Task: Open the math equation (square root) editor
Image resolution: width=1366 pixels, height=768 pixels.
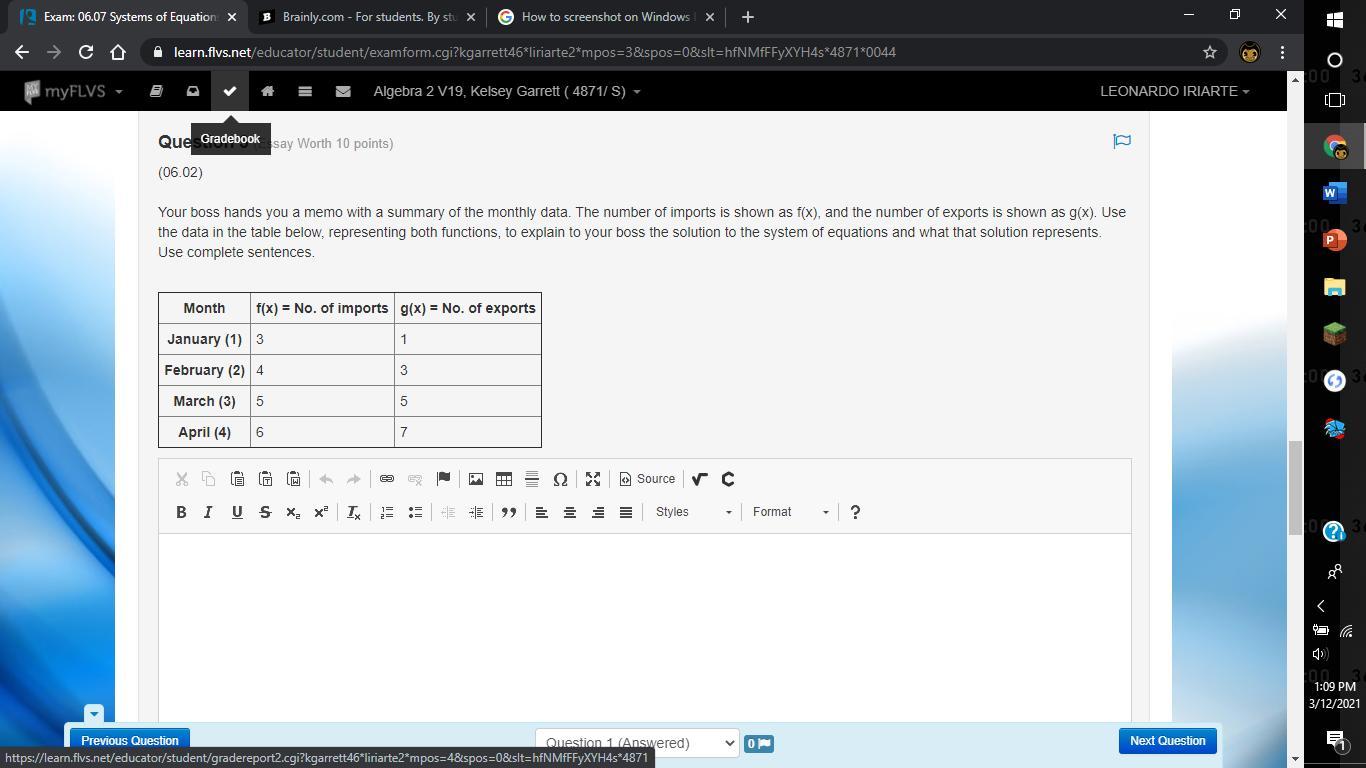Action: click(x=700, y=479)
